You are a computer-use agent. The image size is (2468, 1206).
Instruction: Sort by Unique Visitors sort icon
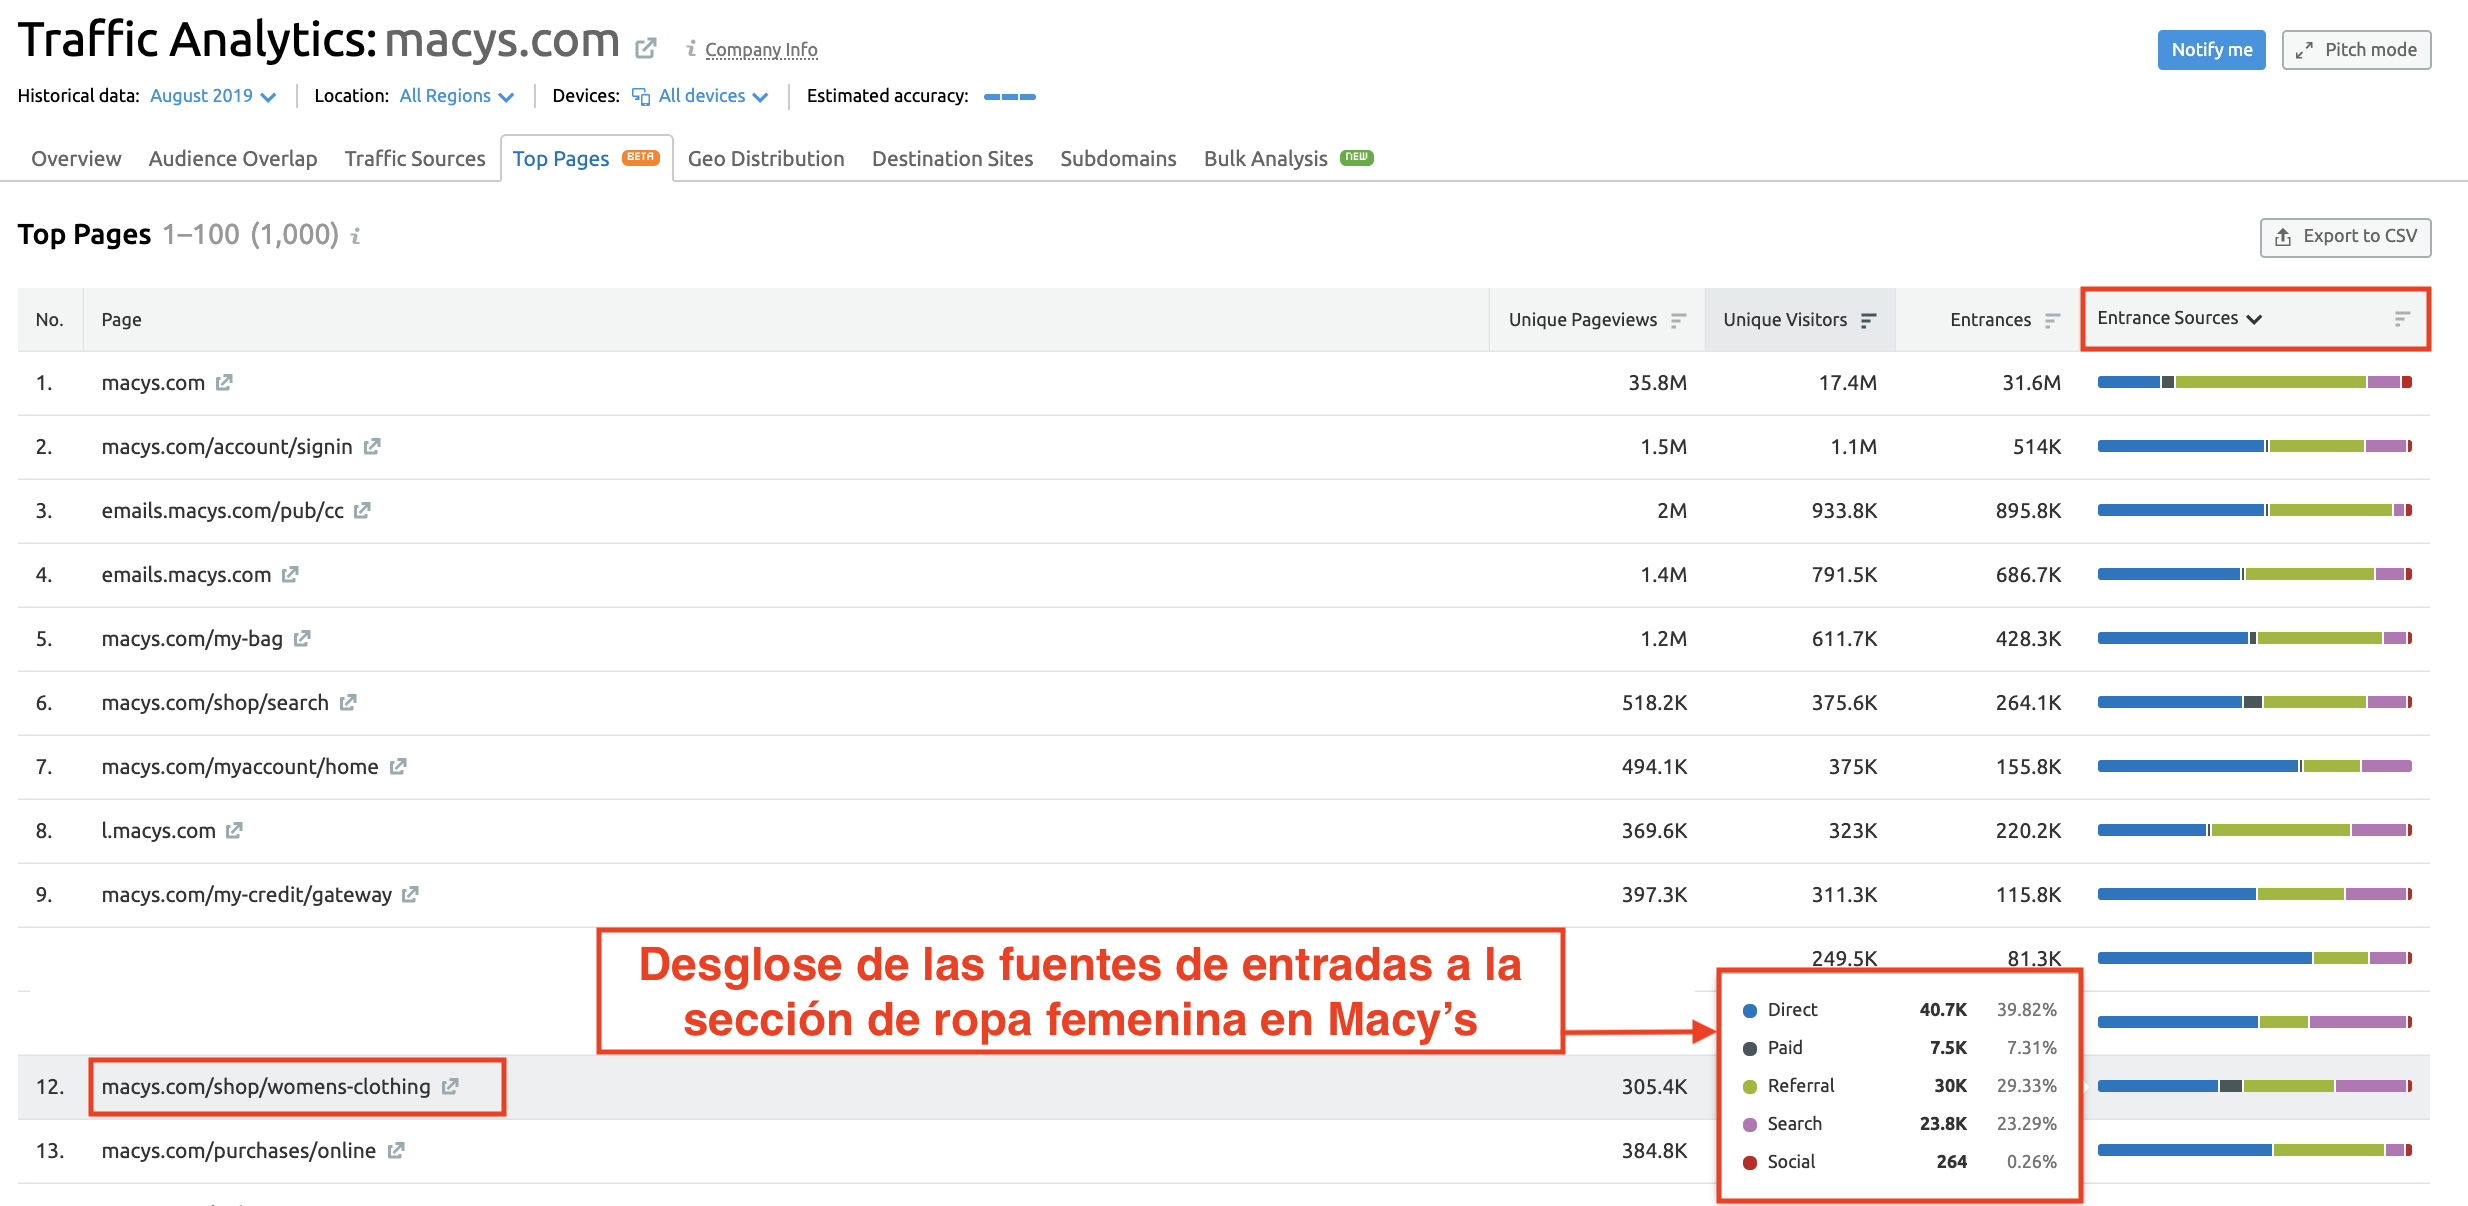point(1868,320)
